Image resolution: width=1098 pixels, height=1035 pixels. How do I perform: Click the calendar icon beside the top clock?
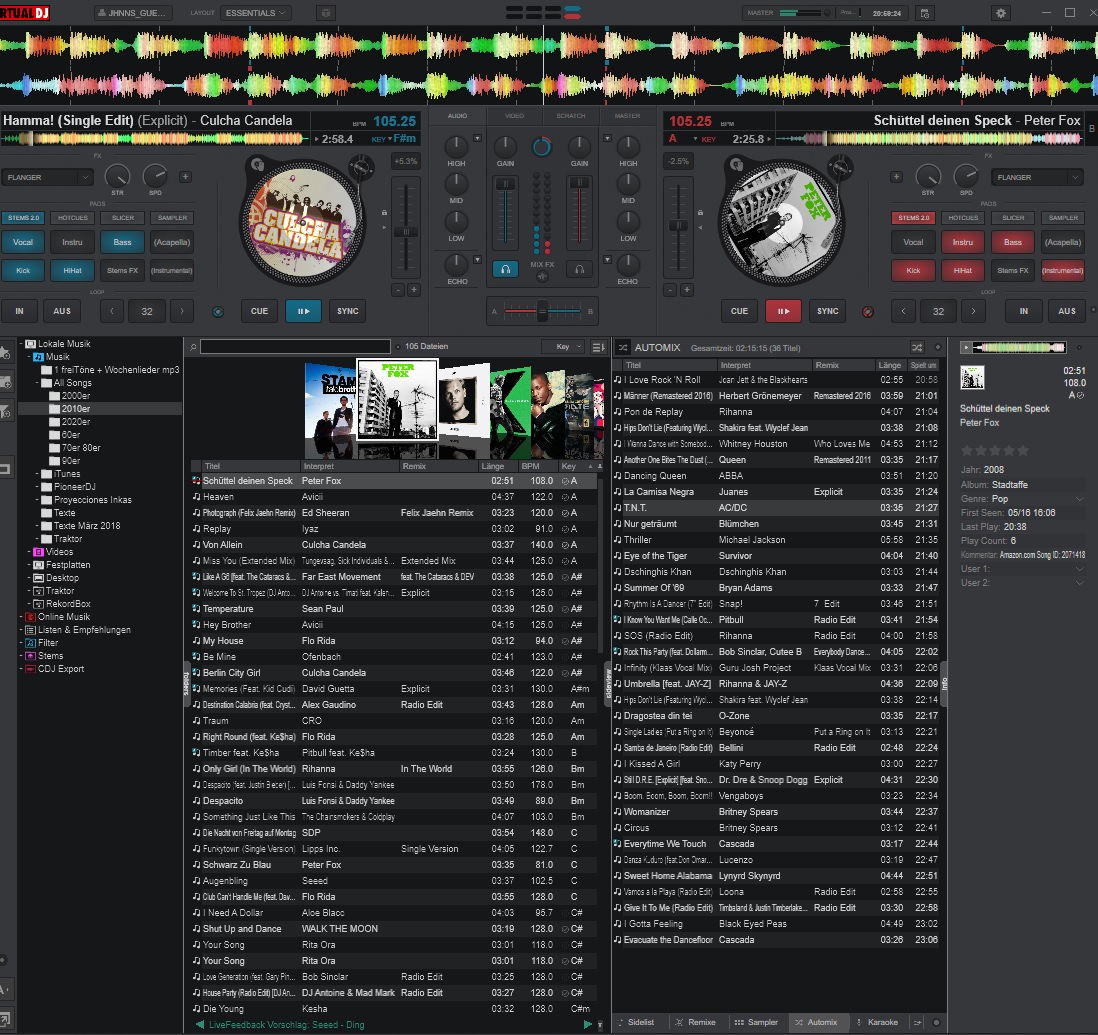pyautogui.click(x=925, y=13)
